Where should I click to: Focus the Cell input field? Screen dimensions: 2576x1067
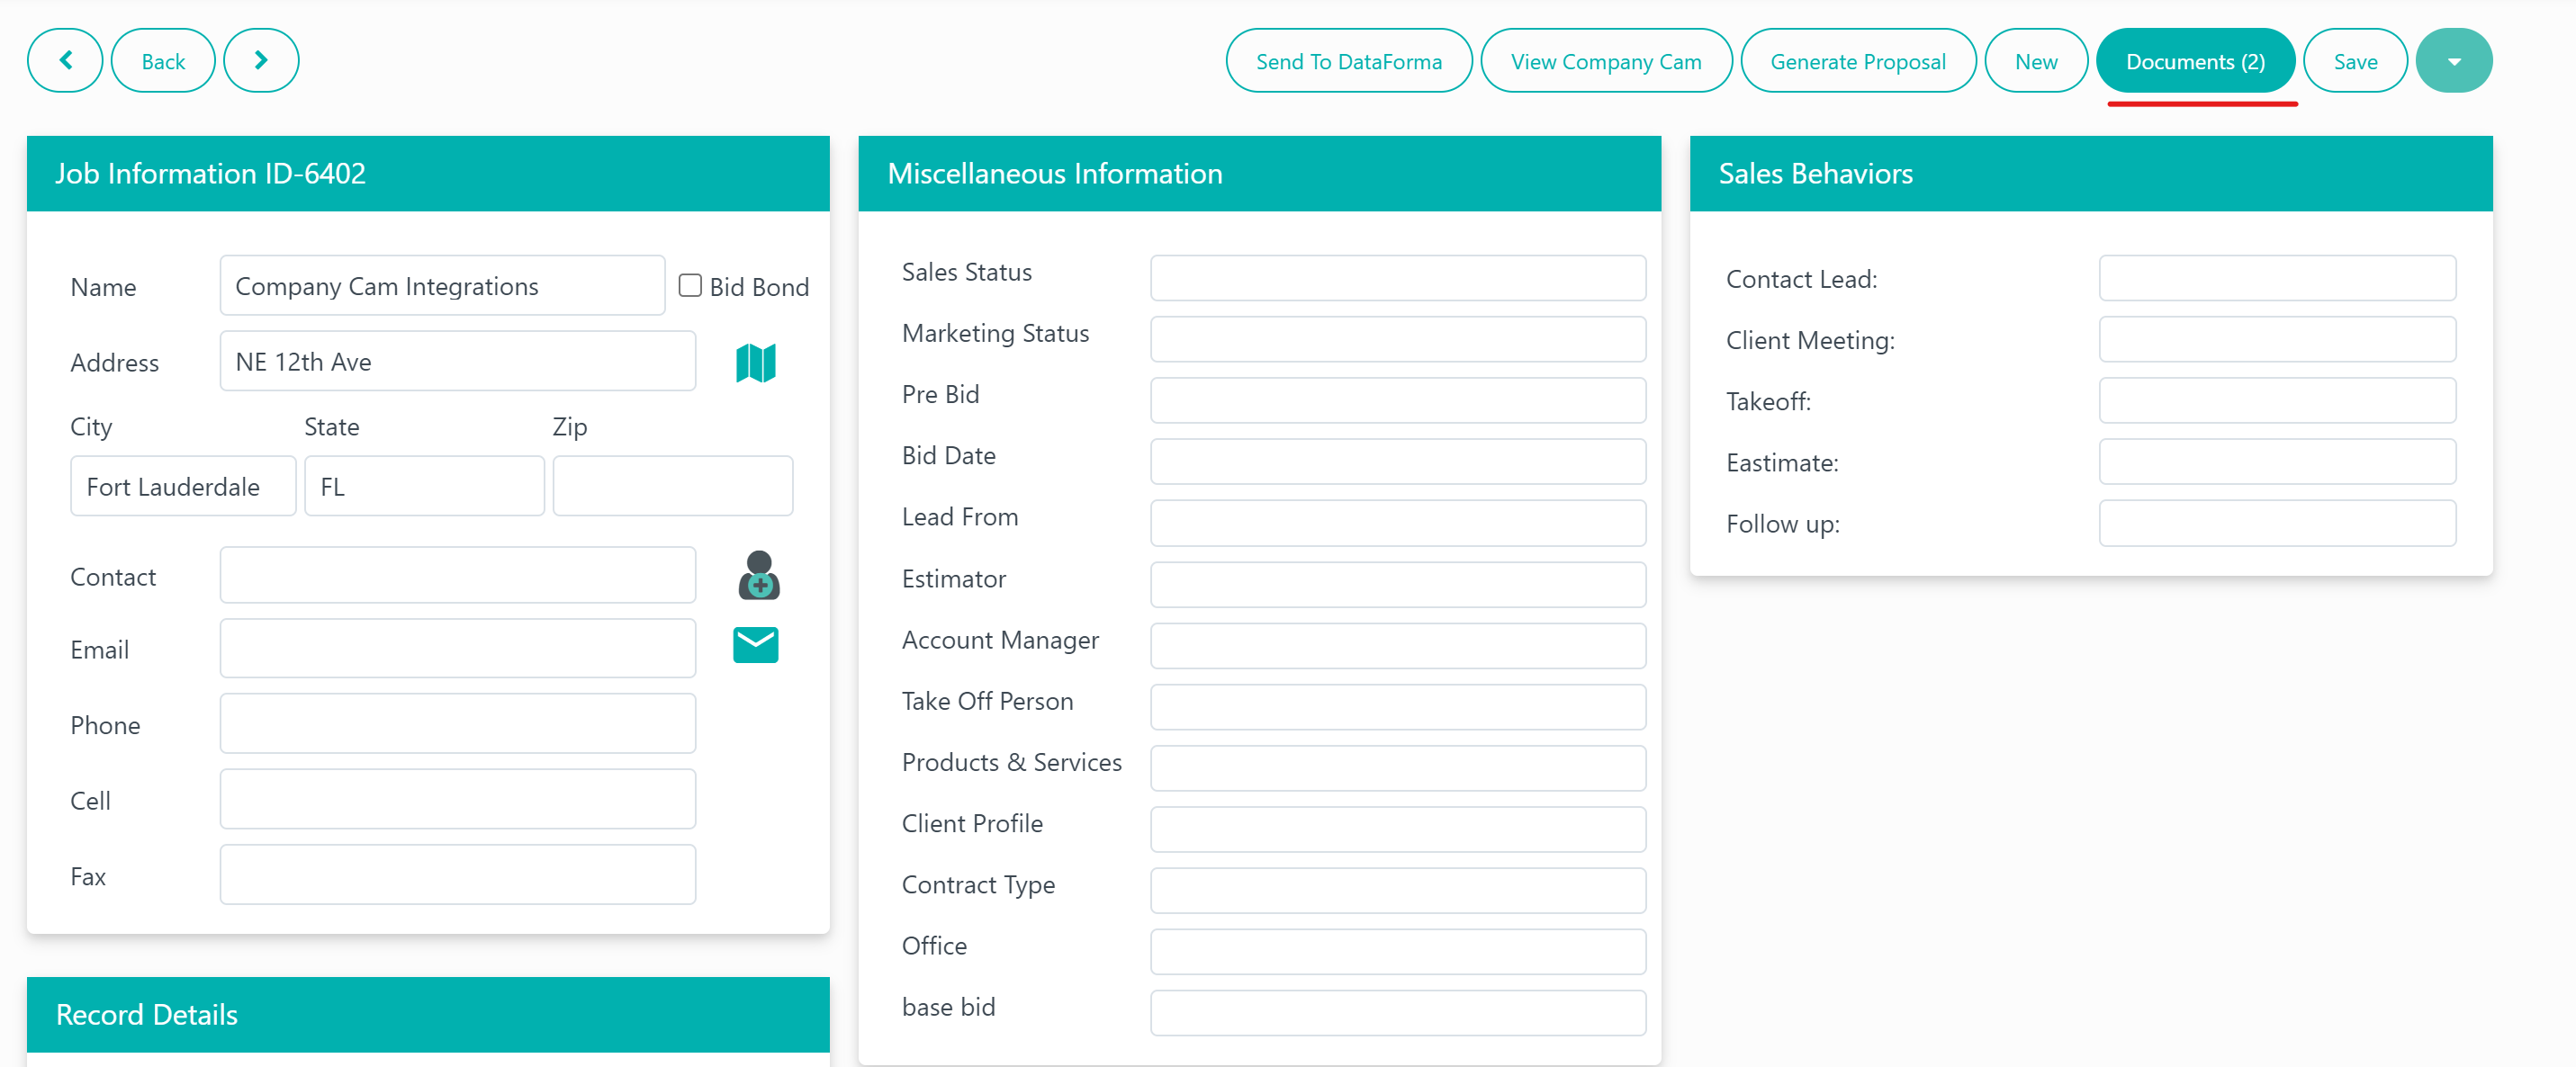point(457,800)
